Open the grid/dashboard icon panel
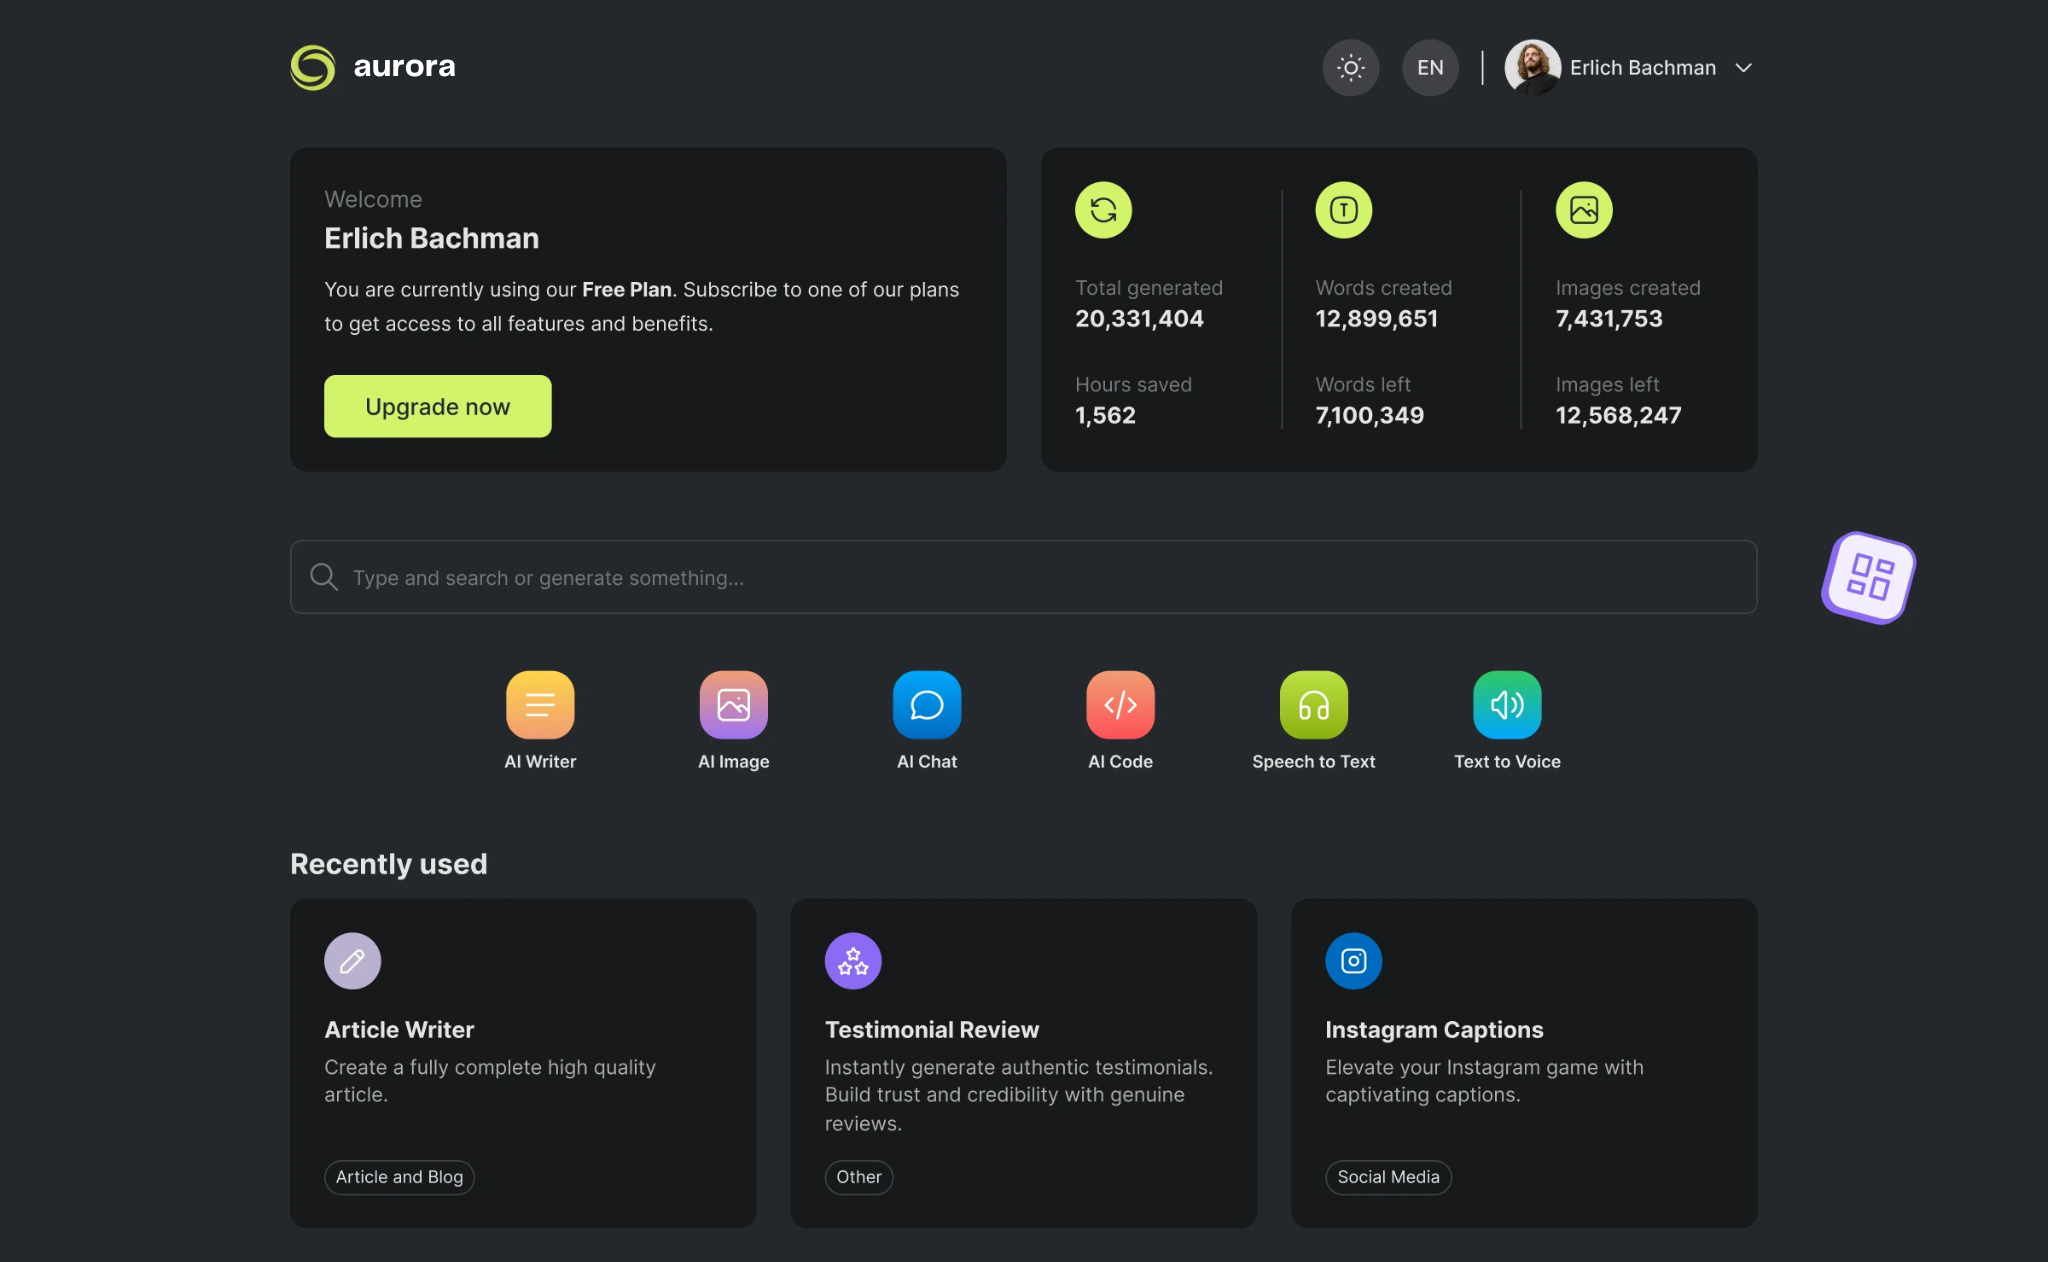Image resolution: width=2048 pixels, height=1262 pixels. [x=1871, y=575]
